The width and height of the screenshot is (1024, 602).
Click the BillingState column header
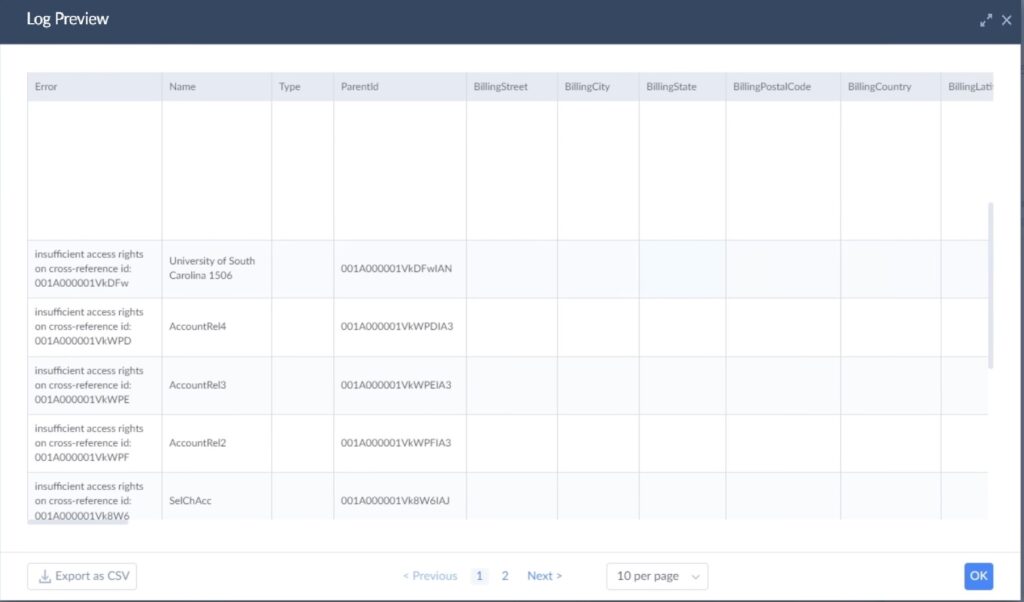pos(682,87)
